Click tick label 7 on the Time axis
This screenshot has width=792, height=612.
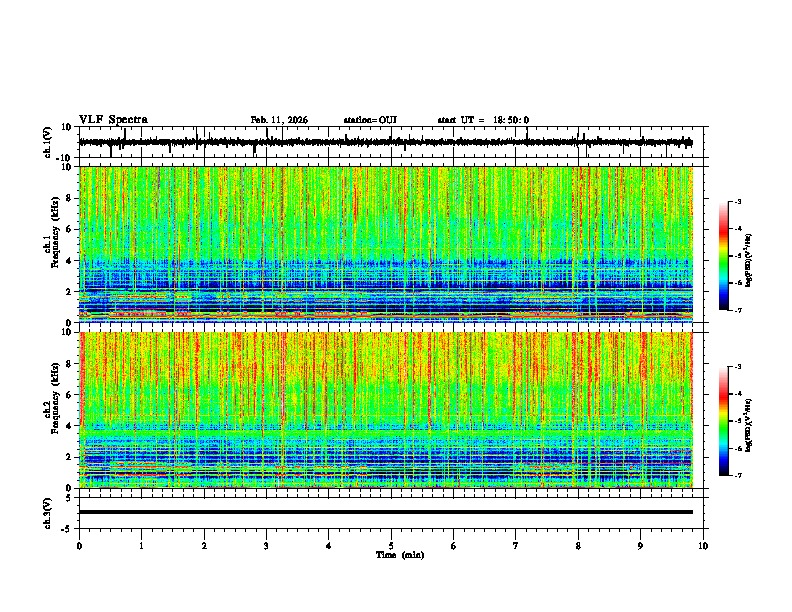coord(516,546)
